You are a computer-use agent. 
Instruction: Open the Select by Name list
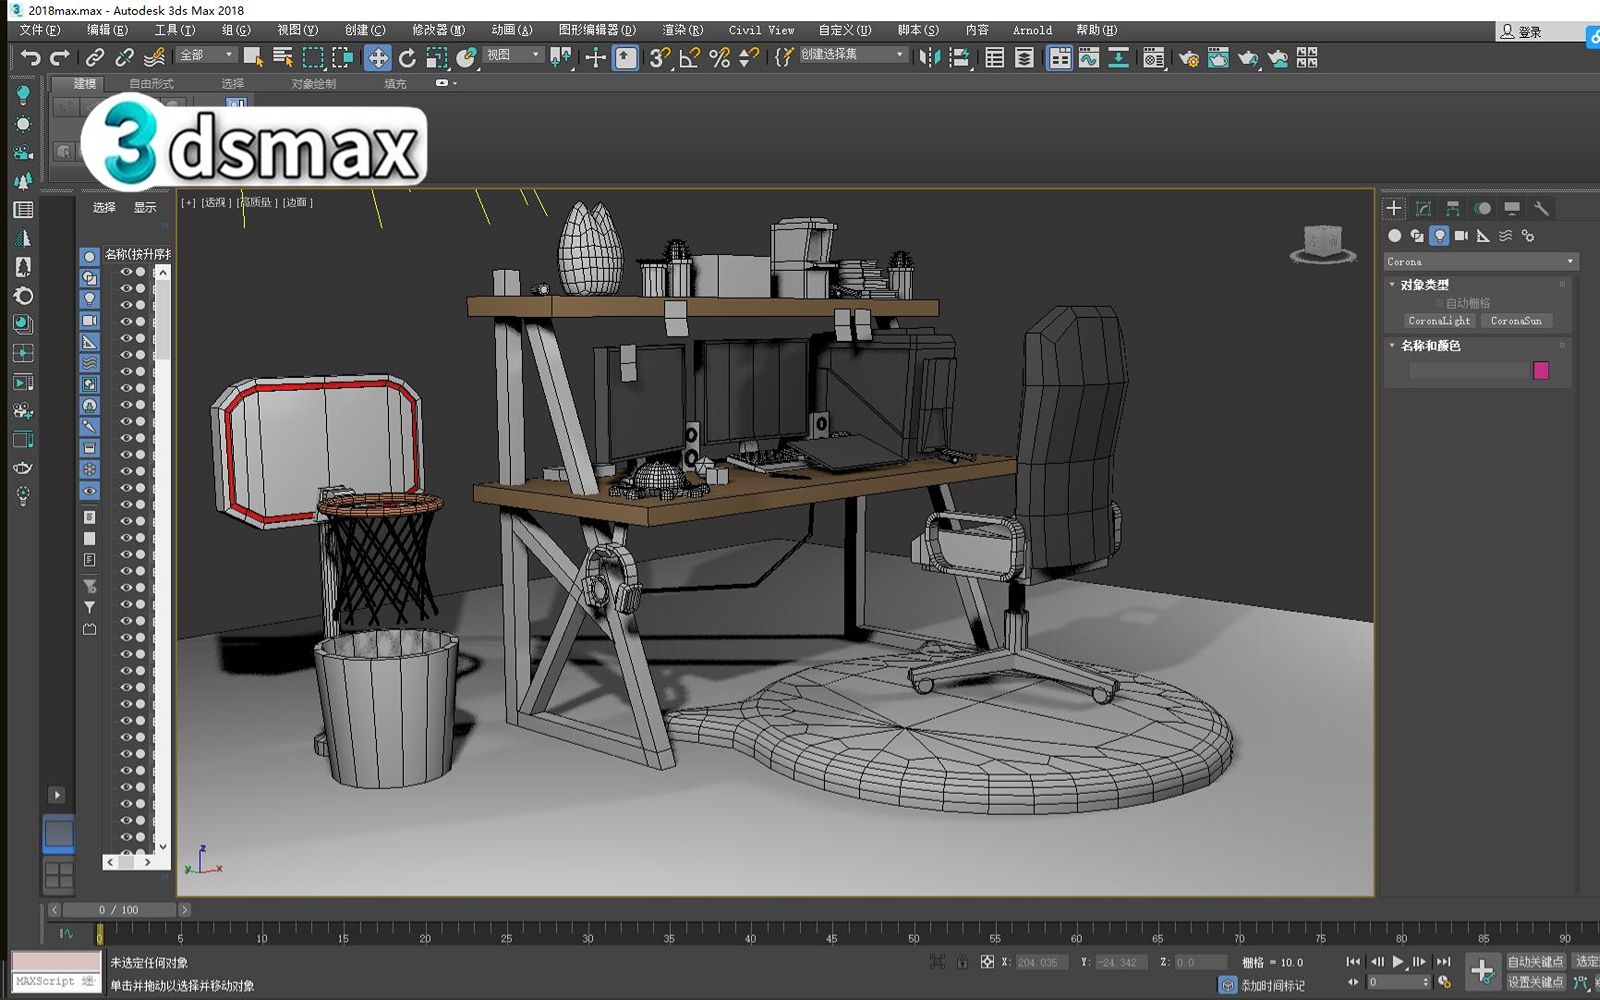pyautogui.click(x=283, y=58)
